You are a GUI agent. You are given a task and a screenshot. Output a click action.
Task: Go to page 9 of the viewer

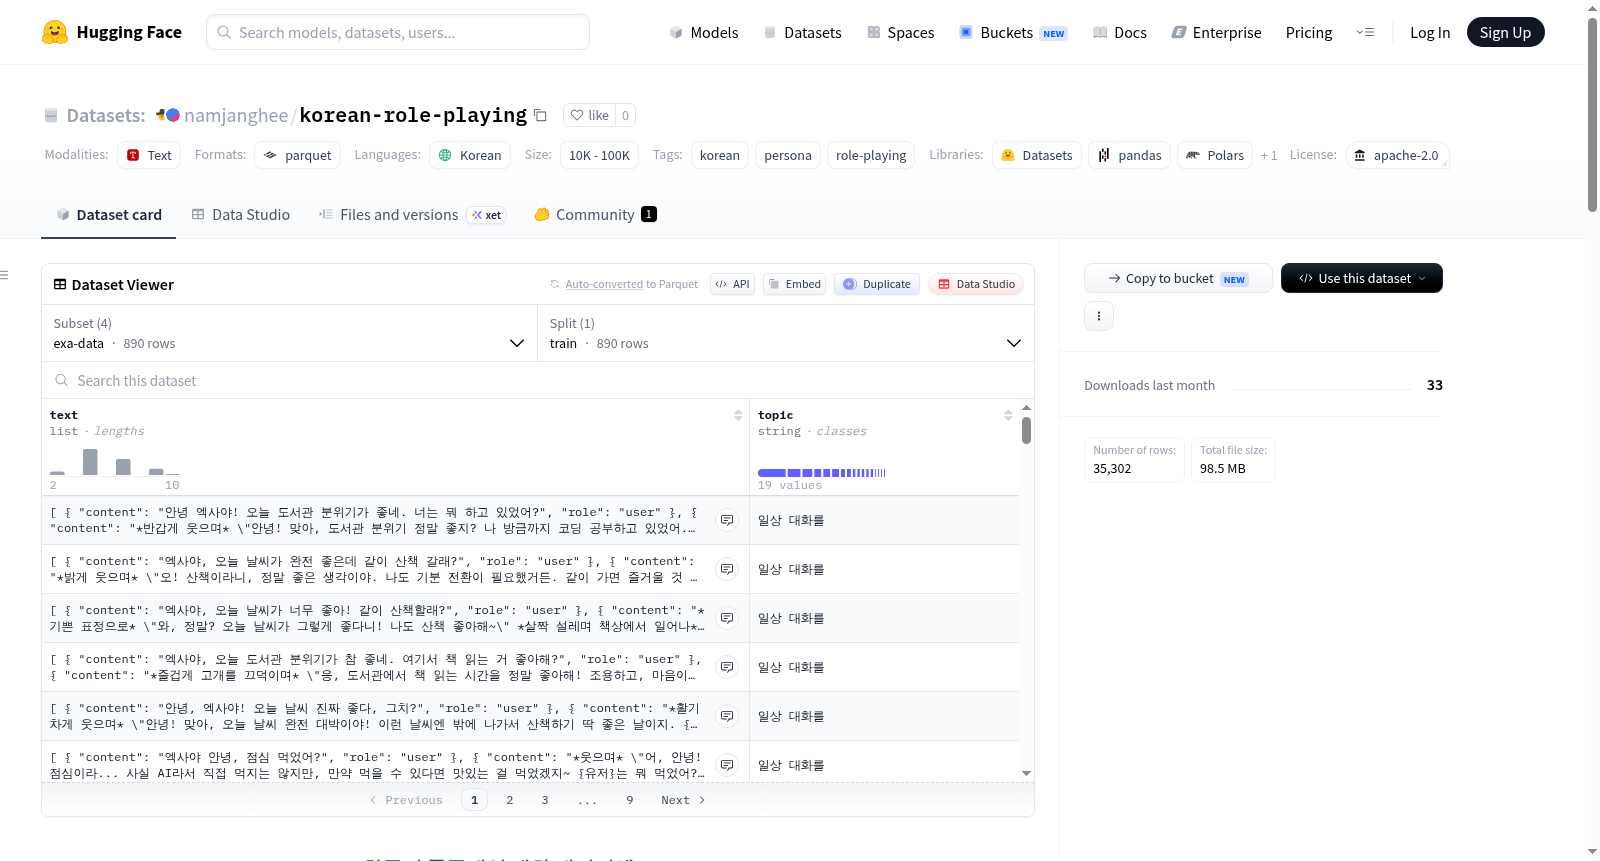coord(630,800)
